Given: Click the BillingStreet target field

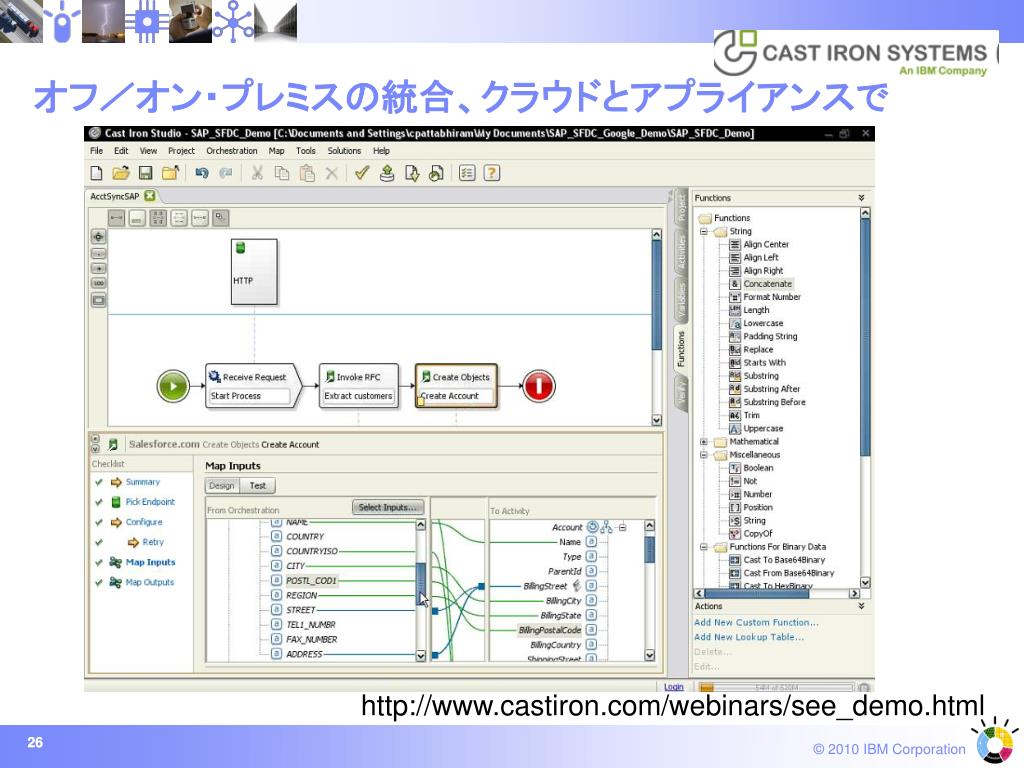Looking at the screenshot, I should pos(545,586).
